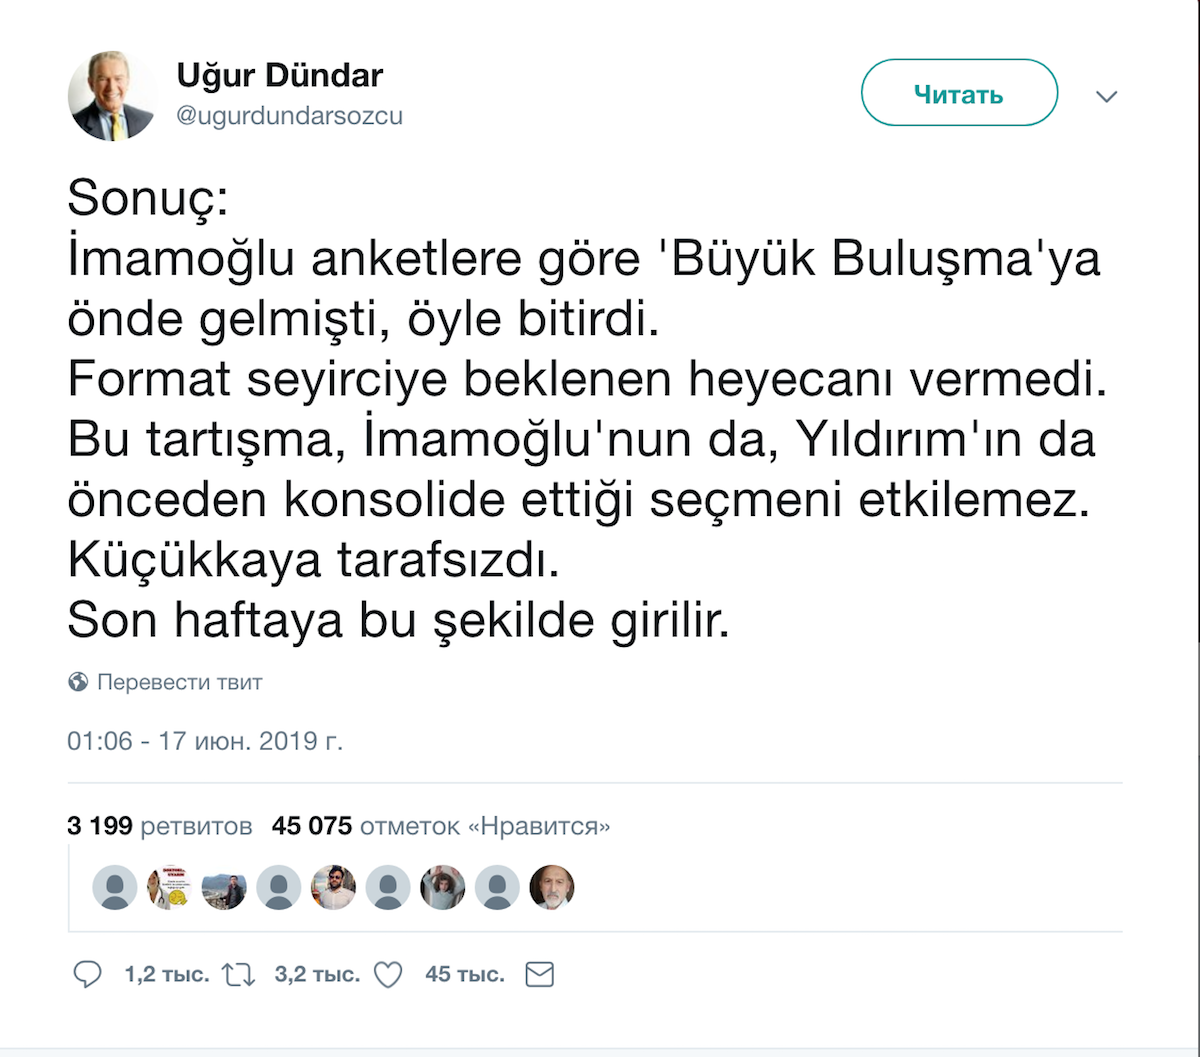Open the 45 075 отметок «Нравится» list
The height and width of the screenshot is (1057, 1200).
[441, 826]
